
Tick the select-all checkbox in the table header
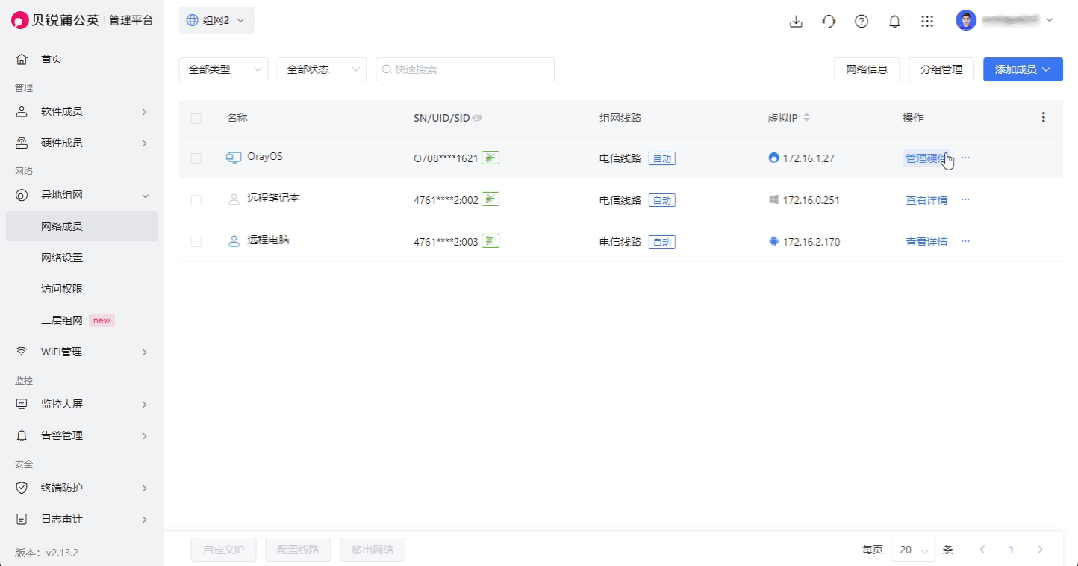tap(196, 118)
